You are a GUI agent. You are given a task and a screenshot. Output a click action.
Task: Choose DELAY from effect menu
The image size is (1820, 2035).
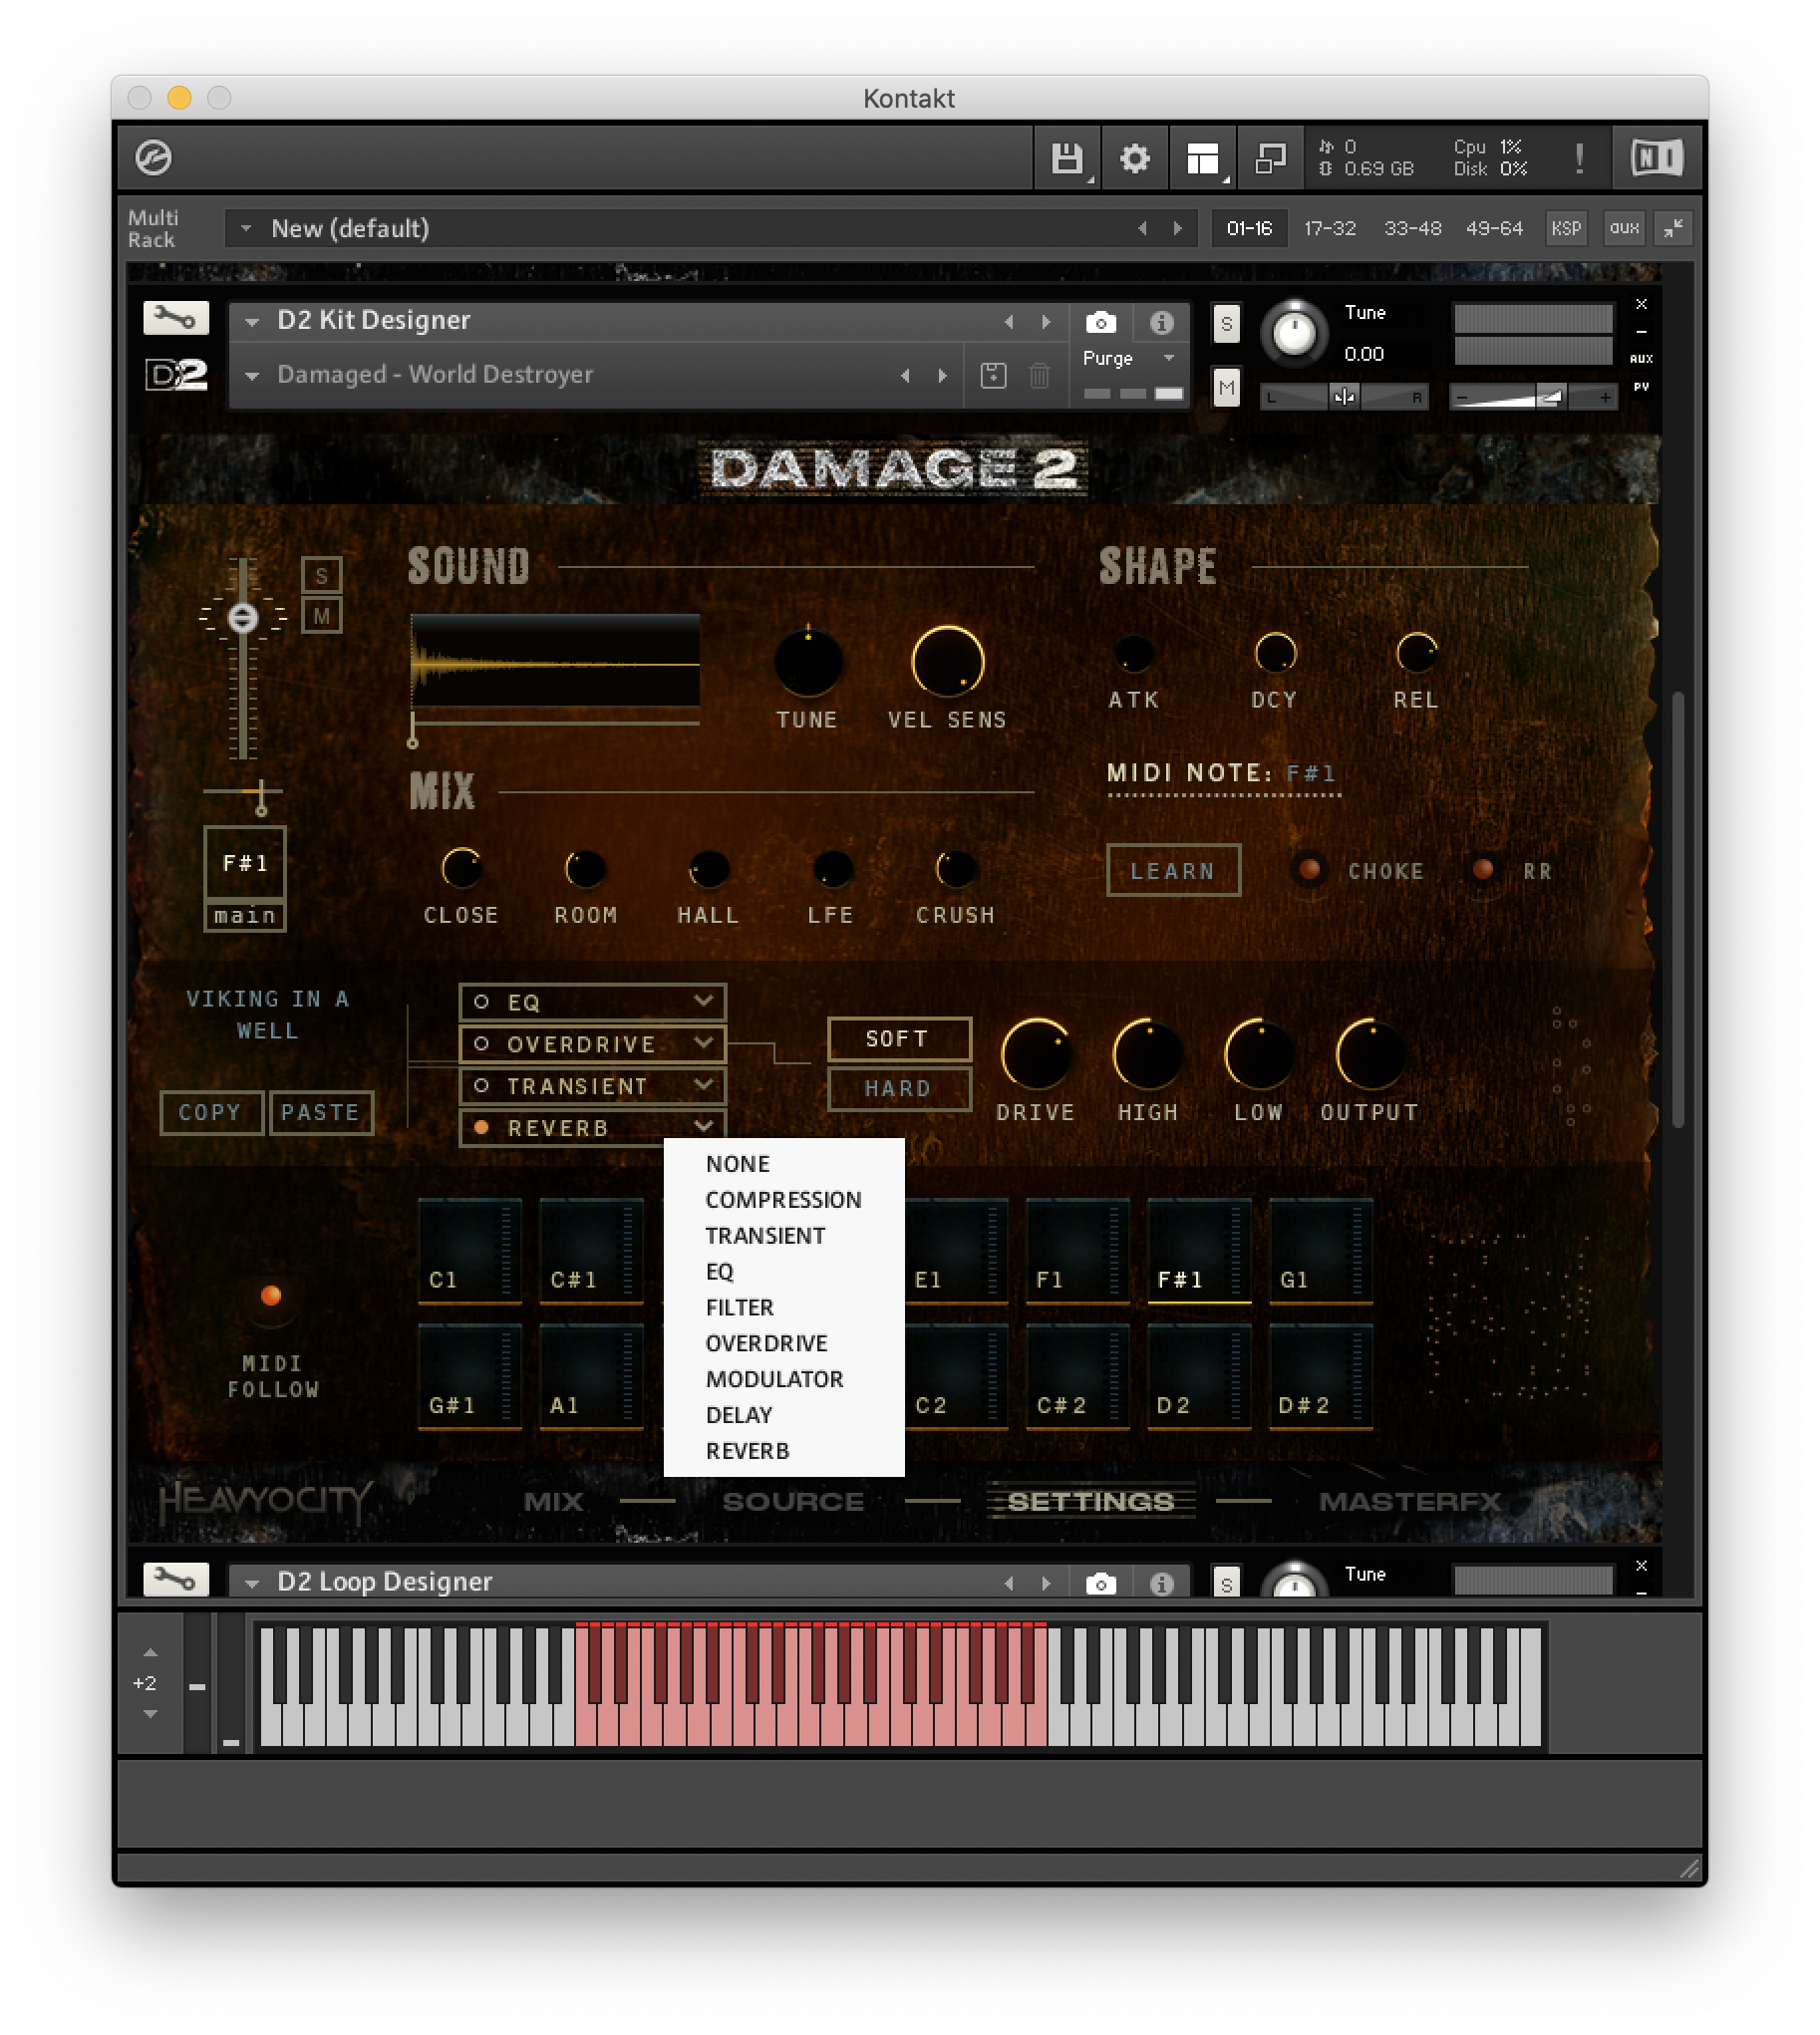click(x=783, y=1416)
